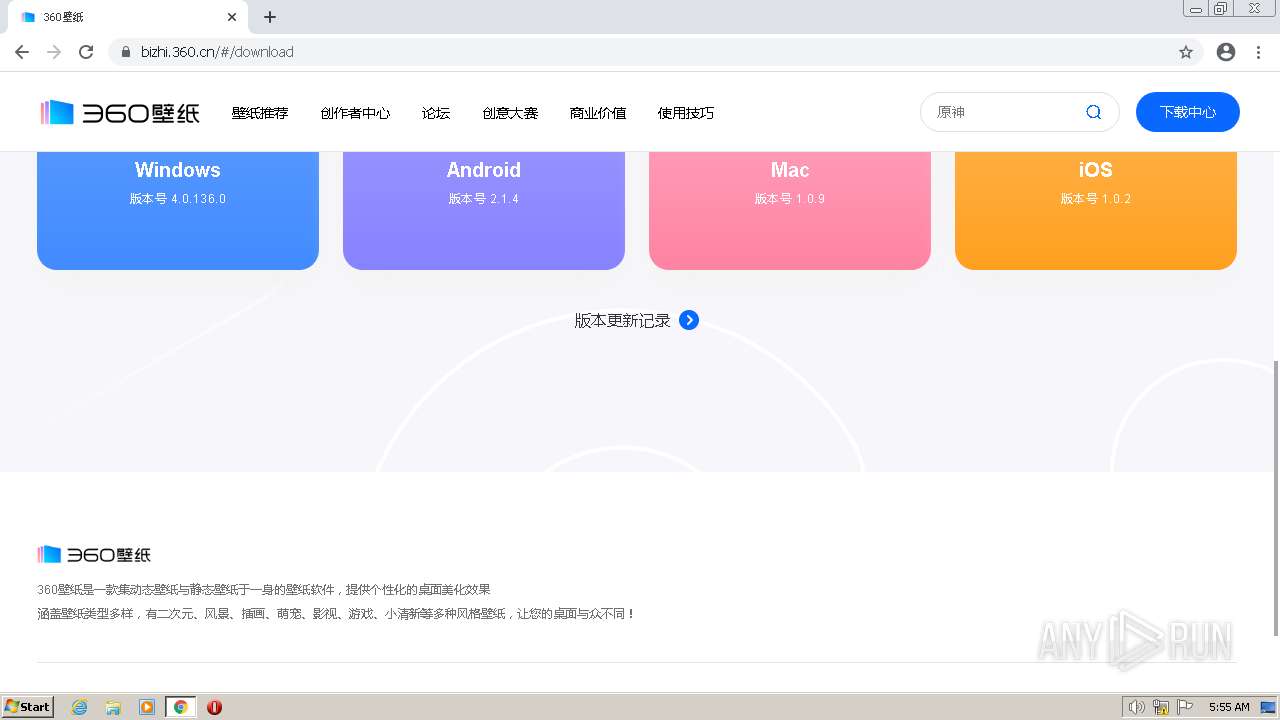1280x720 pixels.
Task: Click the volume speaker tray icon
Action: coord(1136,707)
